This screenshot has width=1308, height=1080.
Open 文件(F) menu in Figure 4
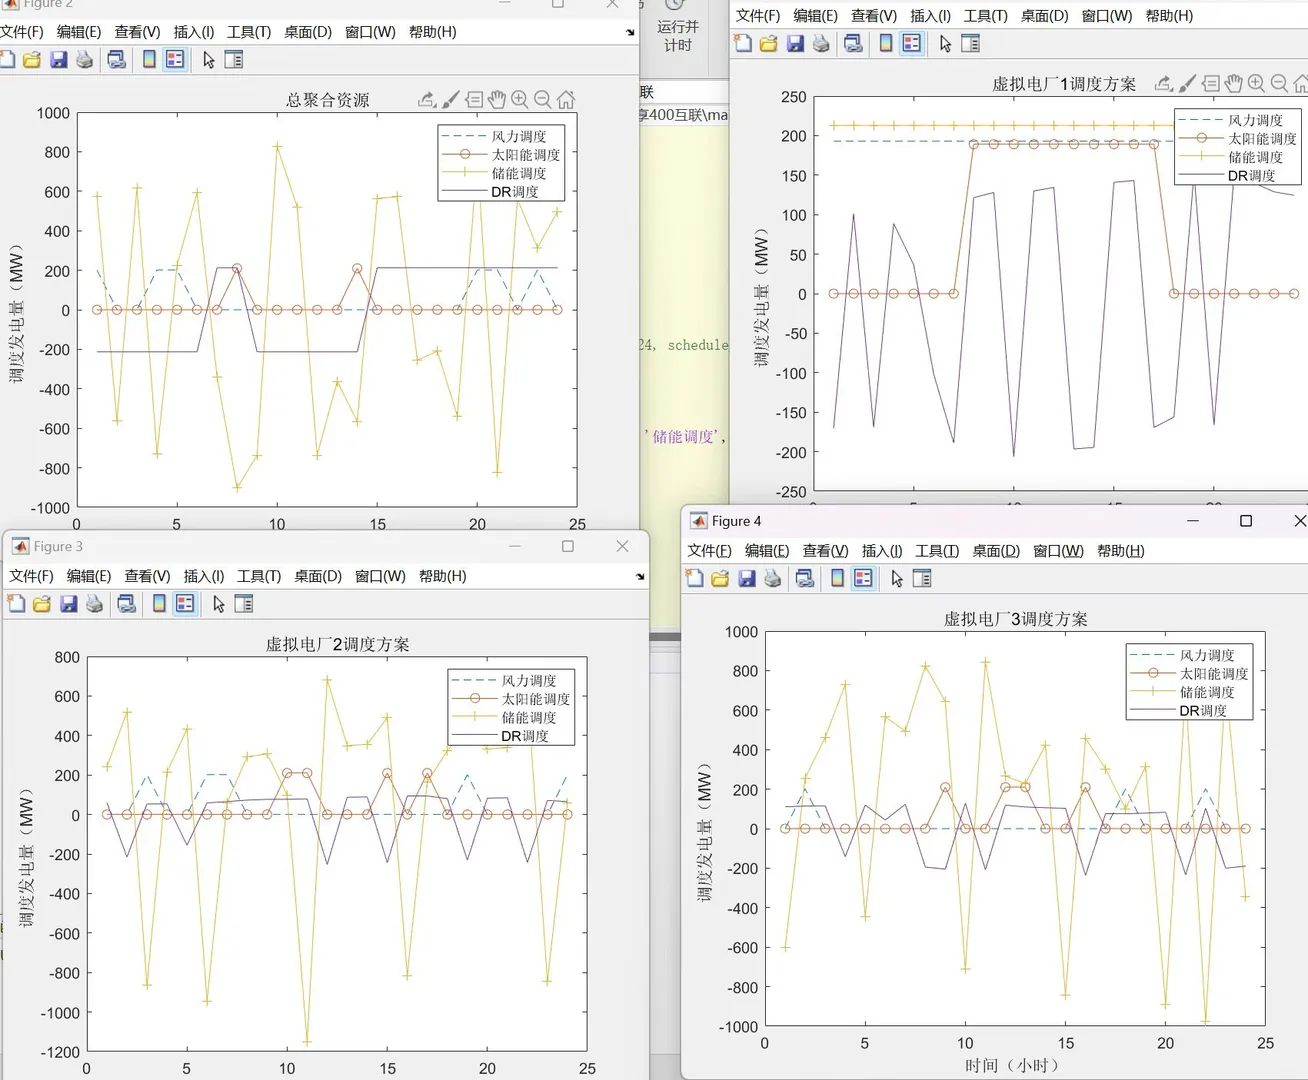[x=709, y=551]
